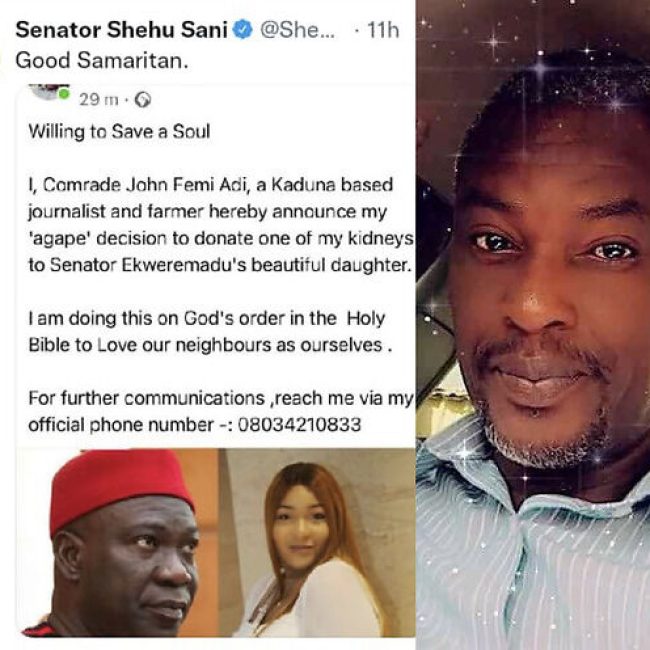Select the 'Willing to Save a Soul' headline

tap(119, 131)
